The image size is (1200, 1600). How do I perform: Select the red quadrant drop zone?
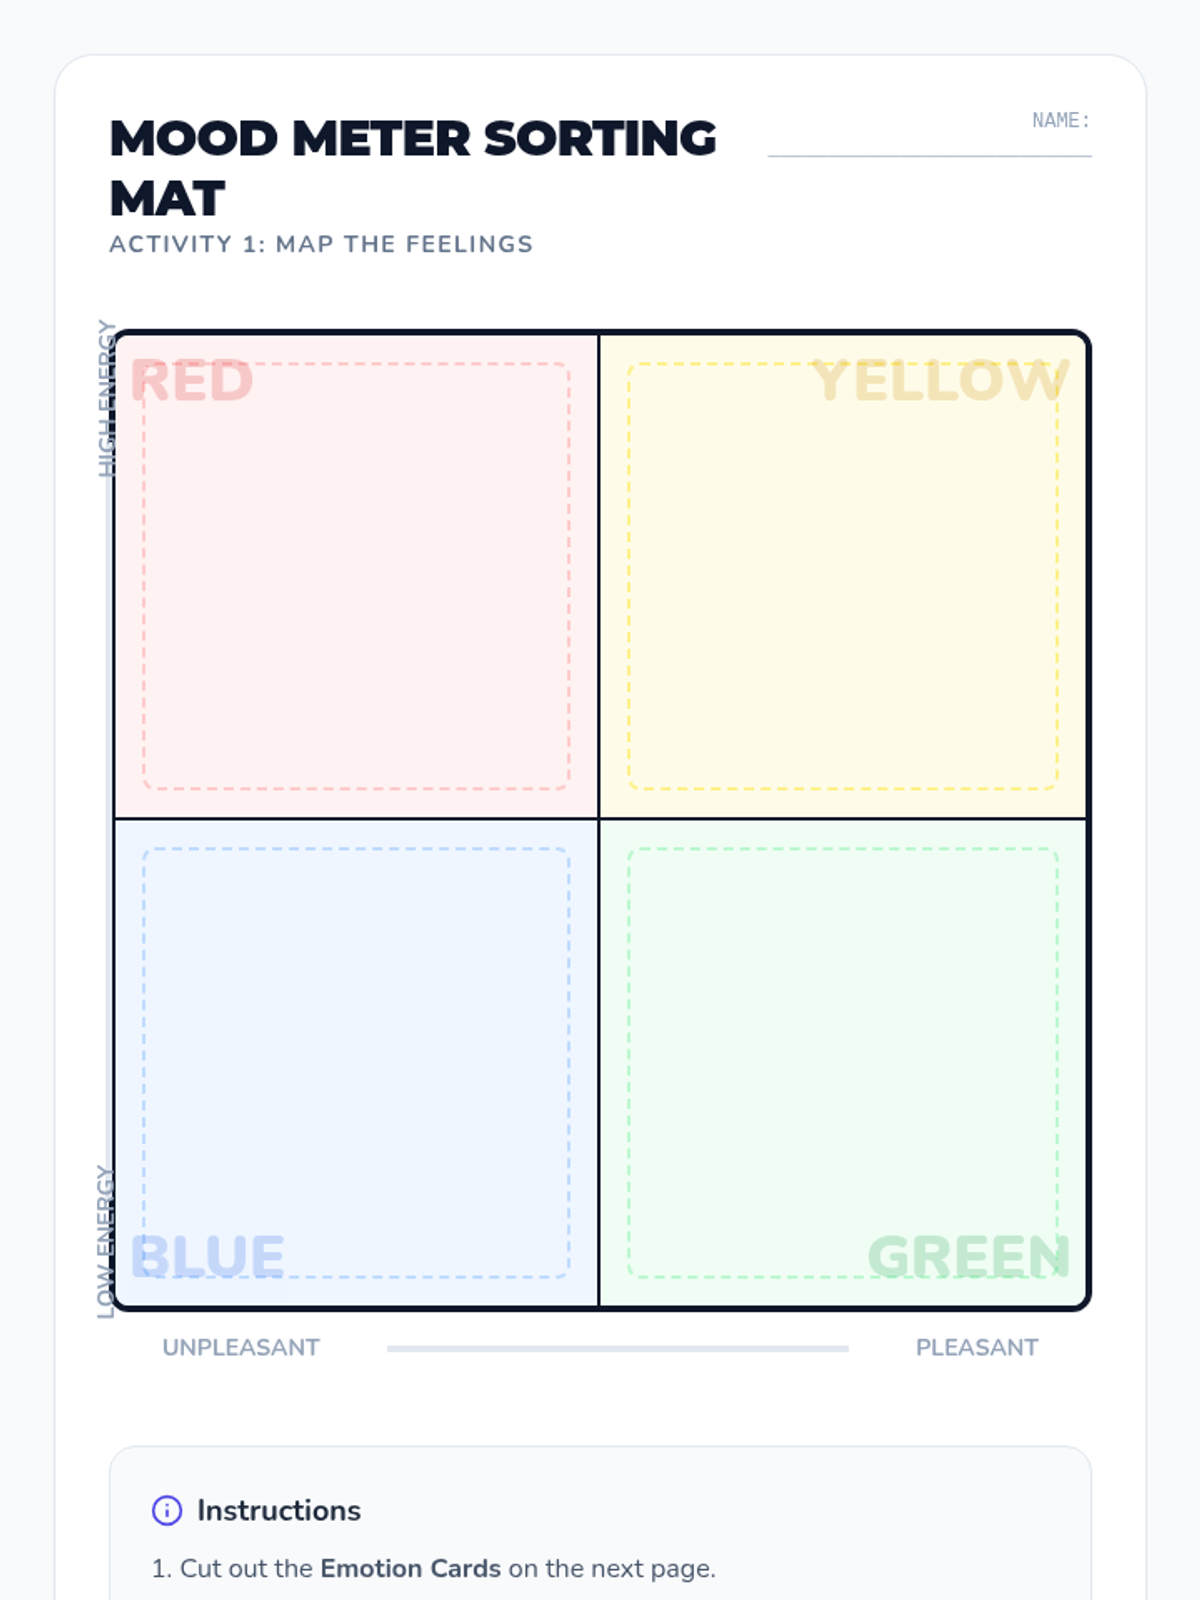356,576
